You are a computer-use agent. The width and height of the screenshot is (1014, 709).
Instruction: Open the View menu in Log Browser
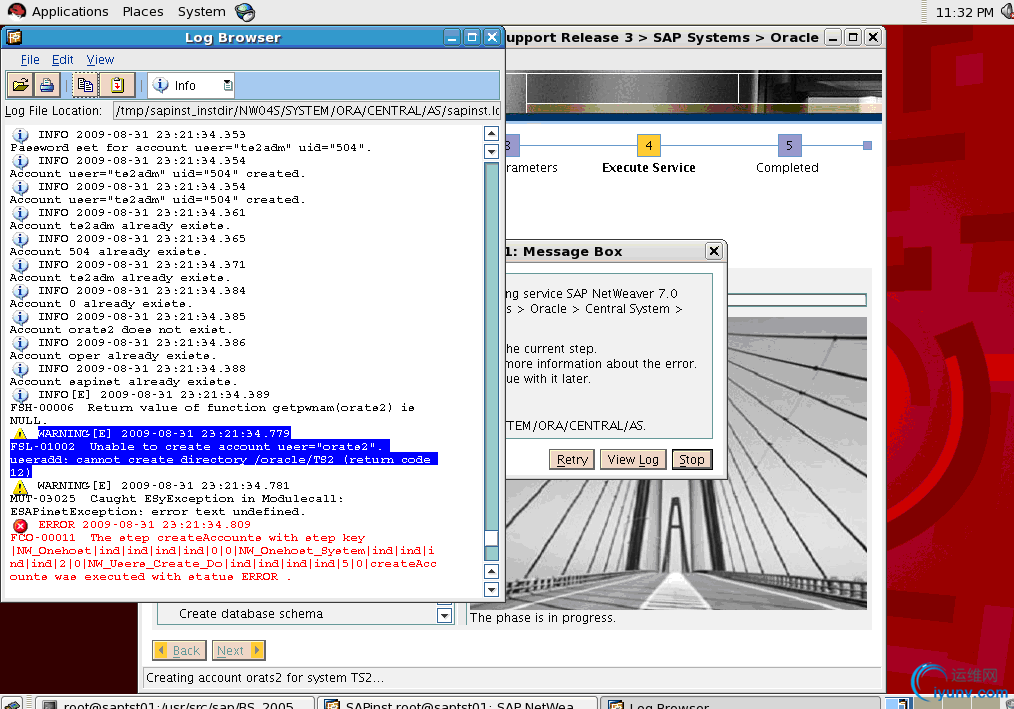[100, 60]
